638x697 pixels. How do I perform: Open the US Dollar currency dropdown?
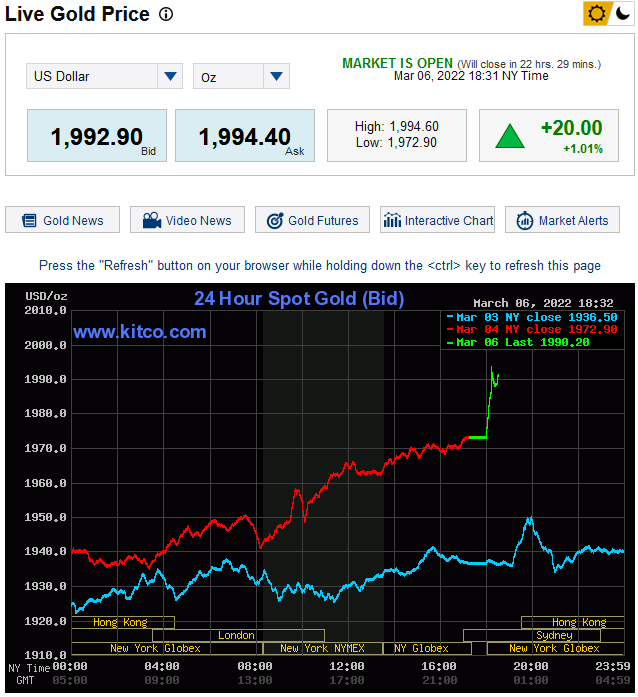[x=104, y=76]
